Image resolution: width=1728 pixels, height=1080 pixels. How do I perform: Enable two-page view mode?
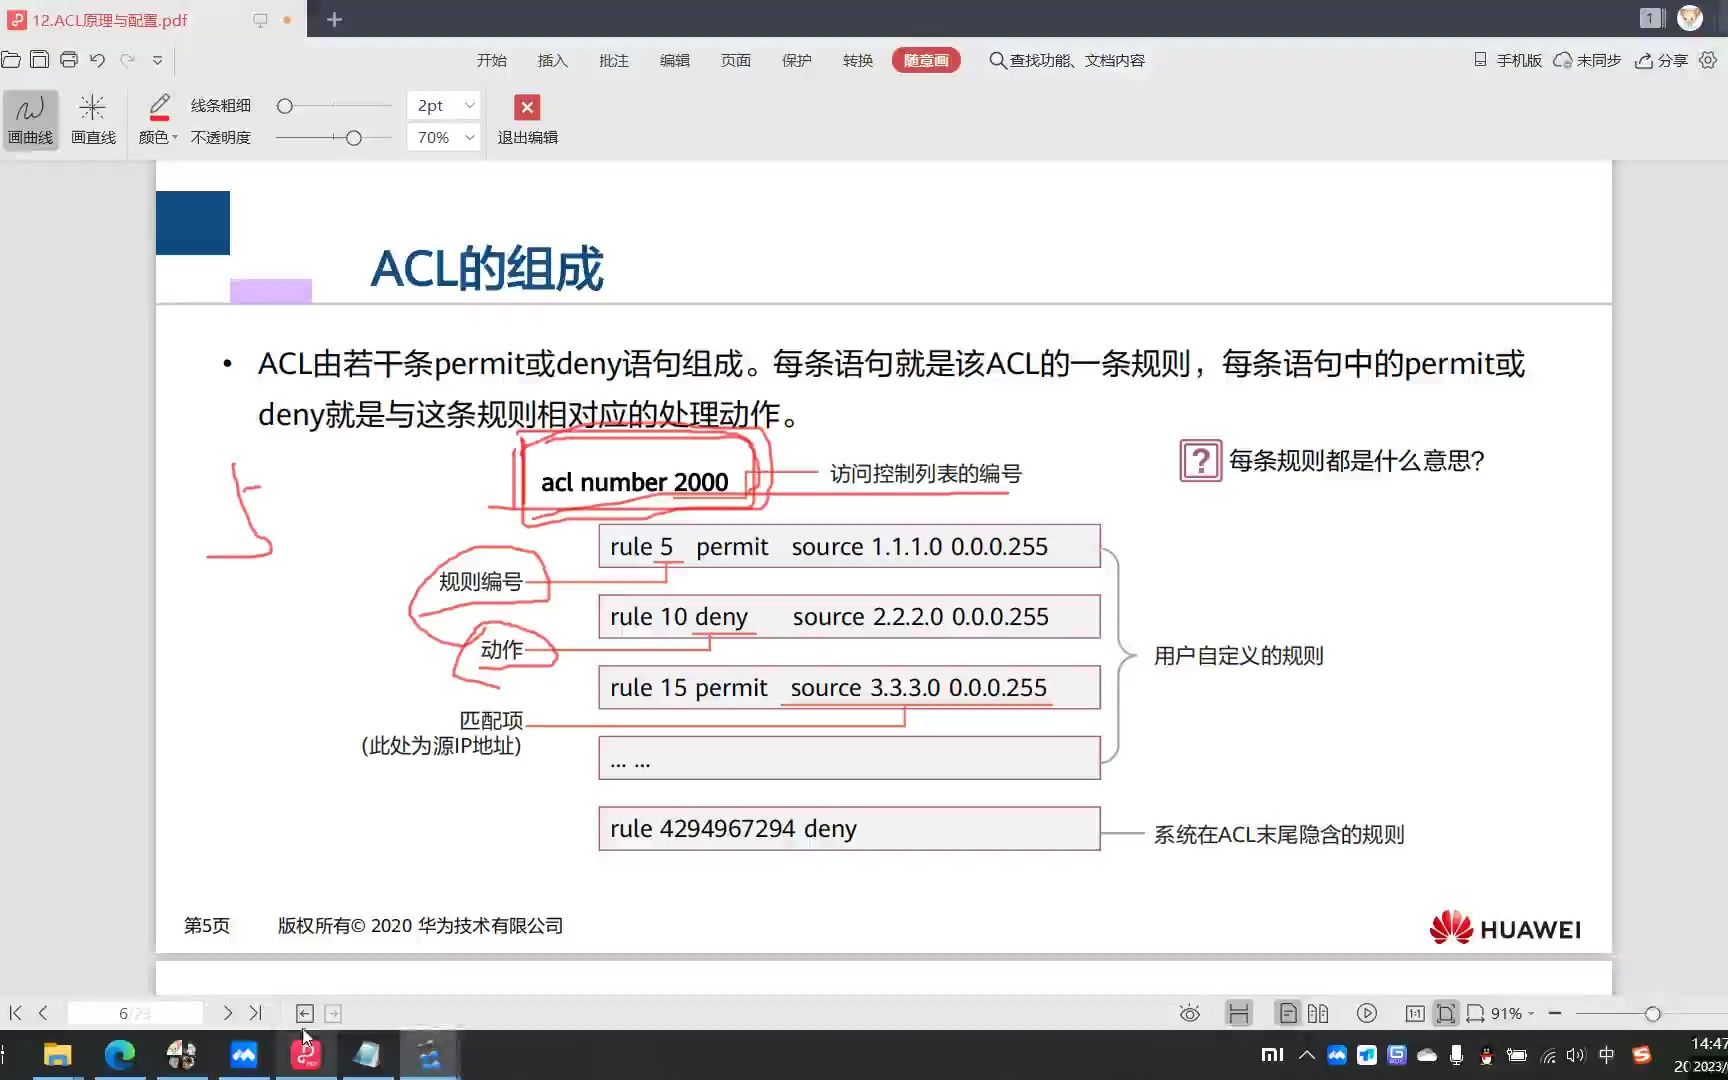[x=1318, y=1013]
